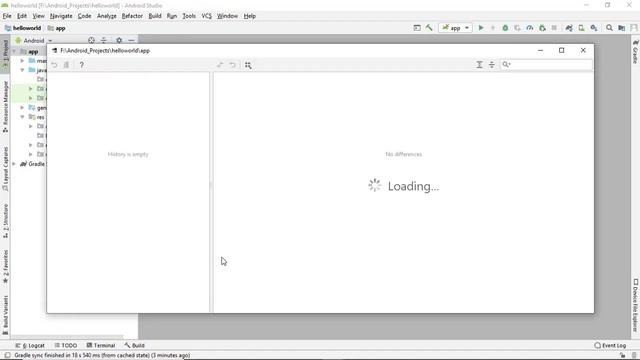Open the Device File Explorer side tab
640x360 pixels.
tap(636, 304)
